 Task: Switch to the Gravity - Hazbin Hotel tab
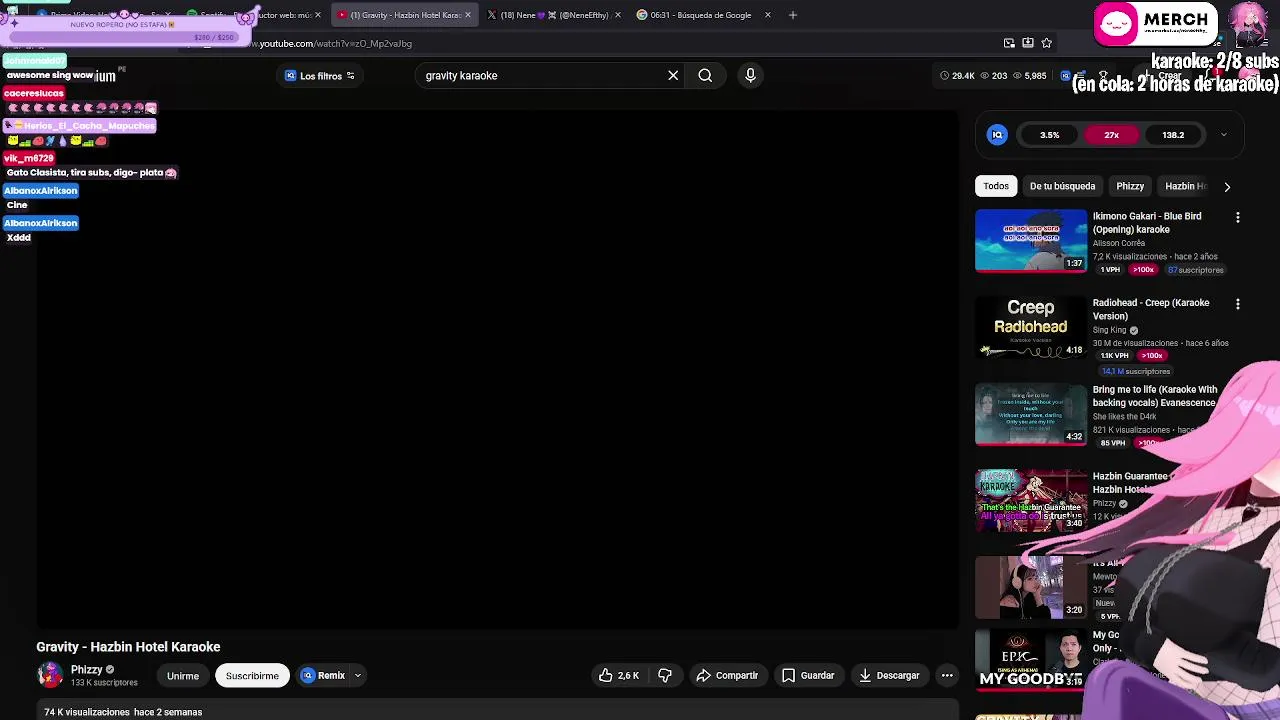tap(400, 15)
